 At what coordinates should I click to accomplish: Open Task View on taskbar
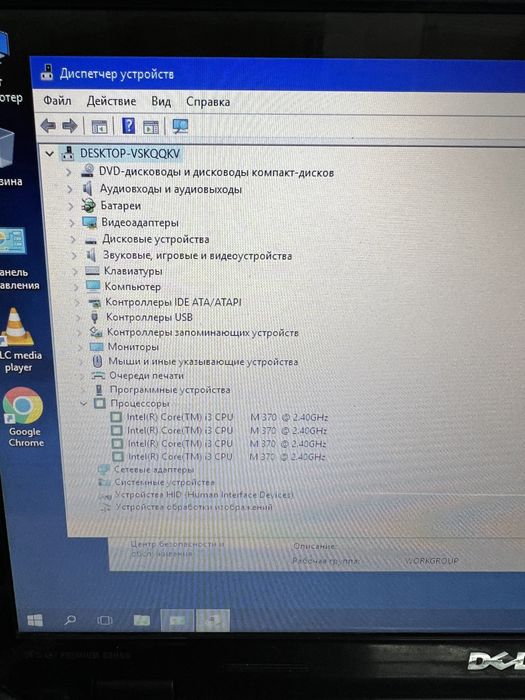(x=104, y=620)
